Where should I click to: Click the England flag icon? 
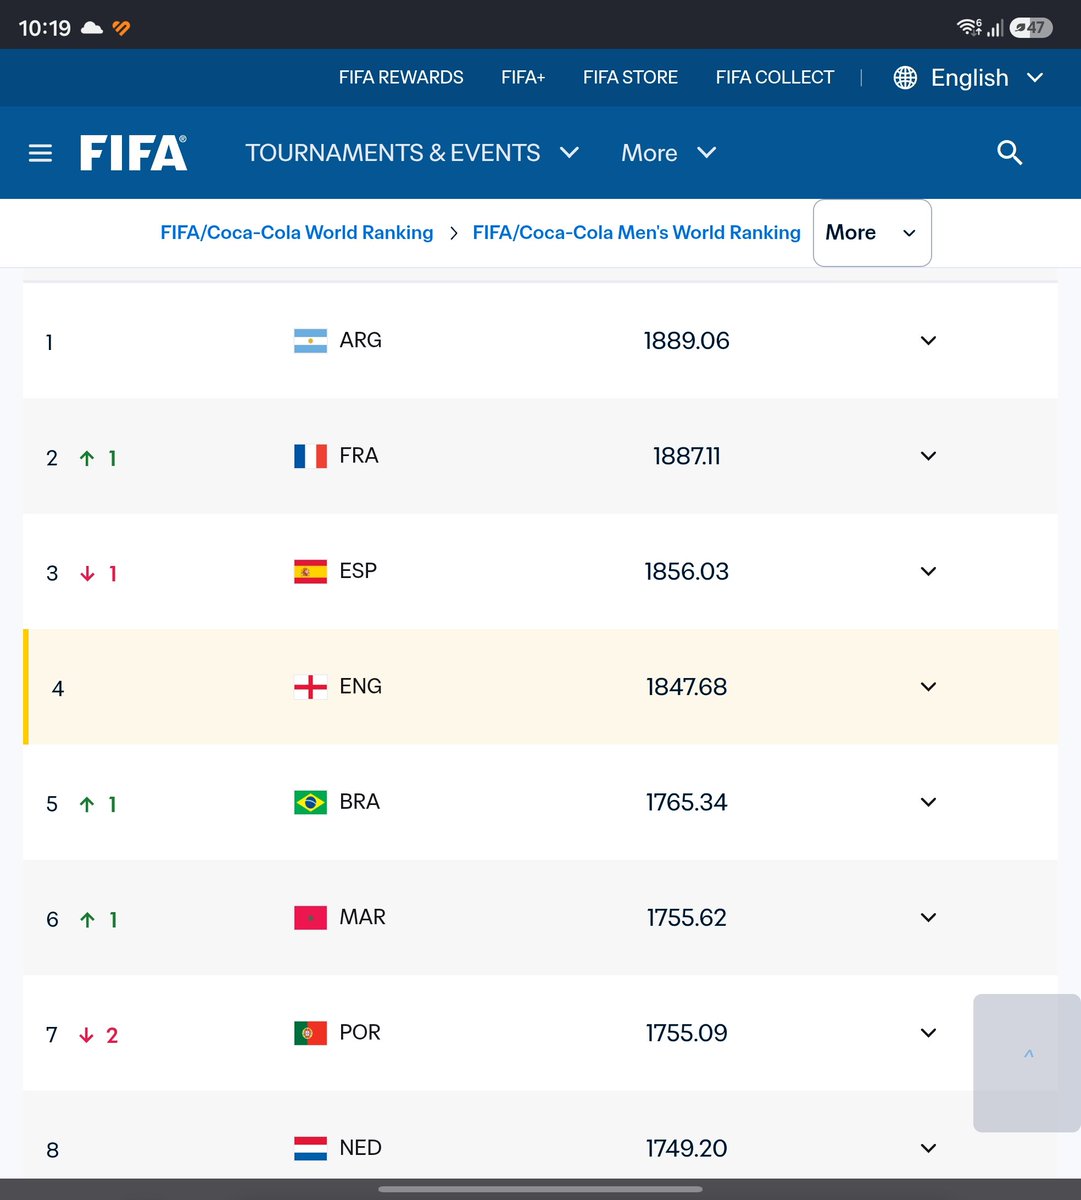[310, 687]
